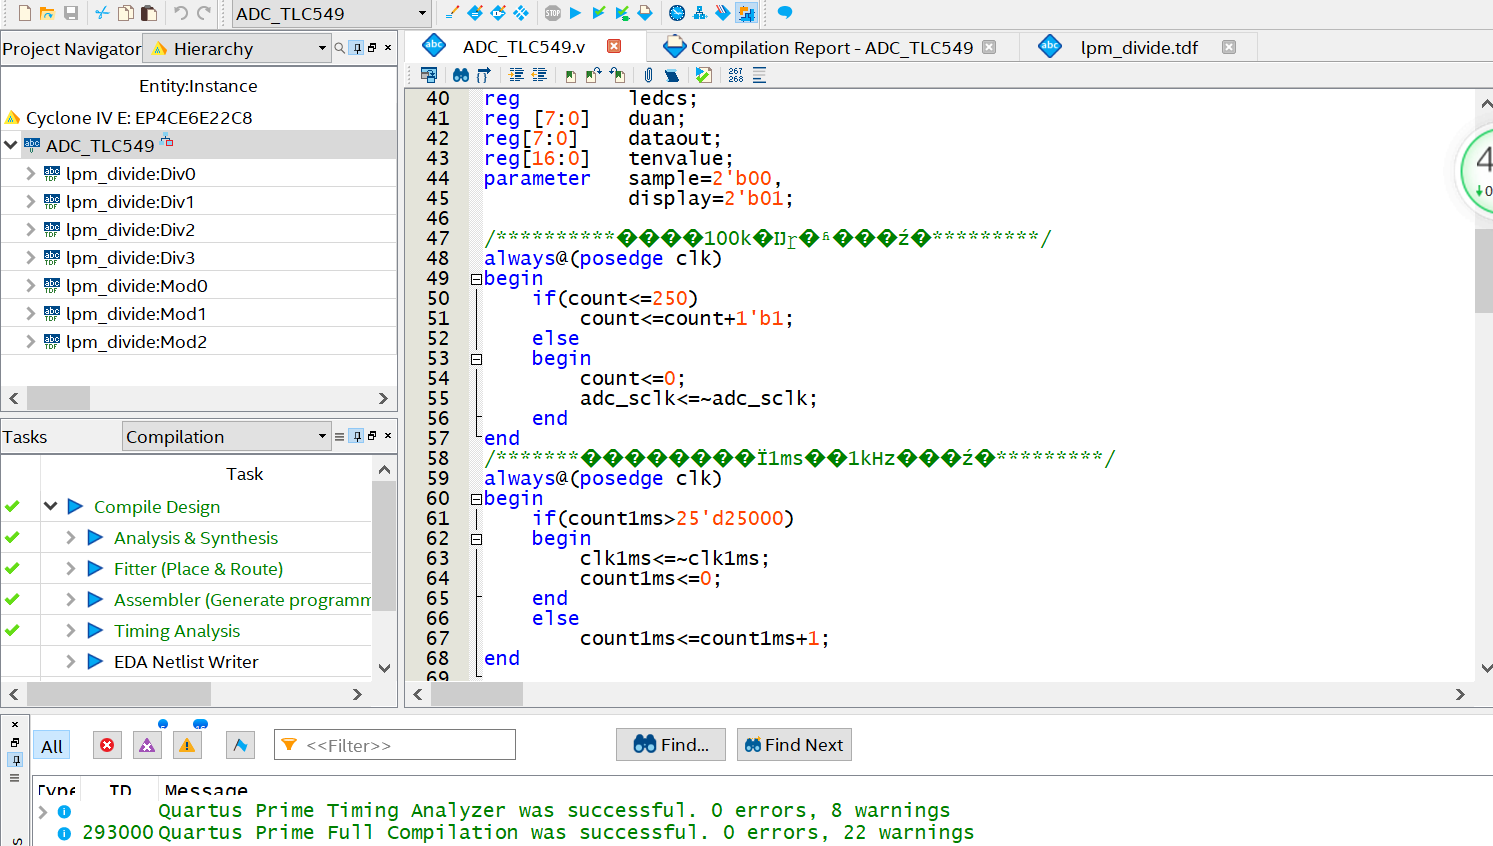Screen dimensions: 1493x846
Task: Click the Tasks panel vertical scrollbar thumb
Action: point(384,545)
